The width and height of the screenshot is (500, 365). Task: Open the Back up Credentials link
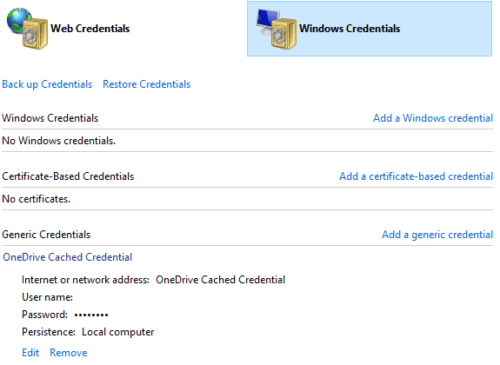coord(47,84)
